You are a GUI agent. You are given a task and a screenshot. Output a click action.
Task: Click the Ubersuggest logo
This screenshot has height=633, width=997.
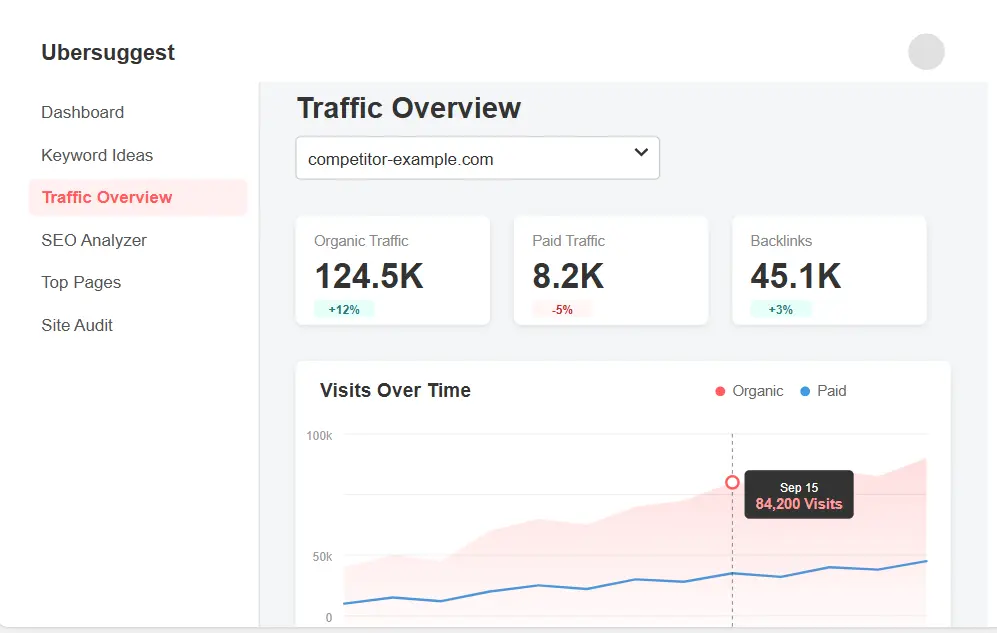107,52
